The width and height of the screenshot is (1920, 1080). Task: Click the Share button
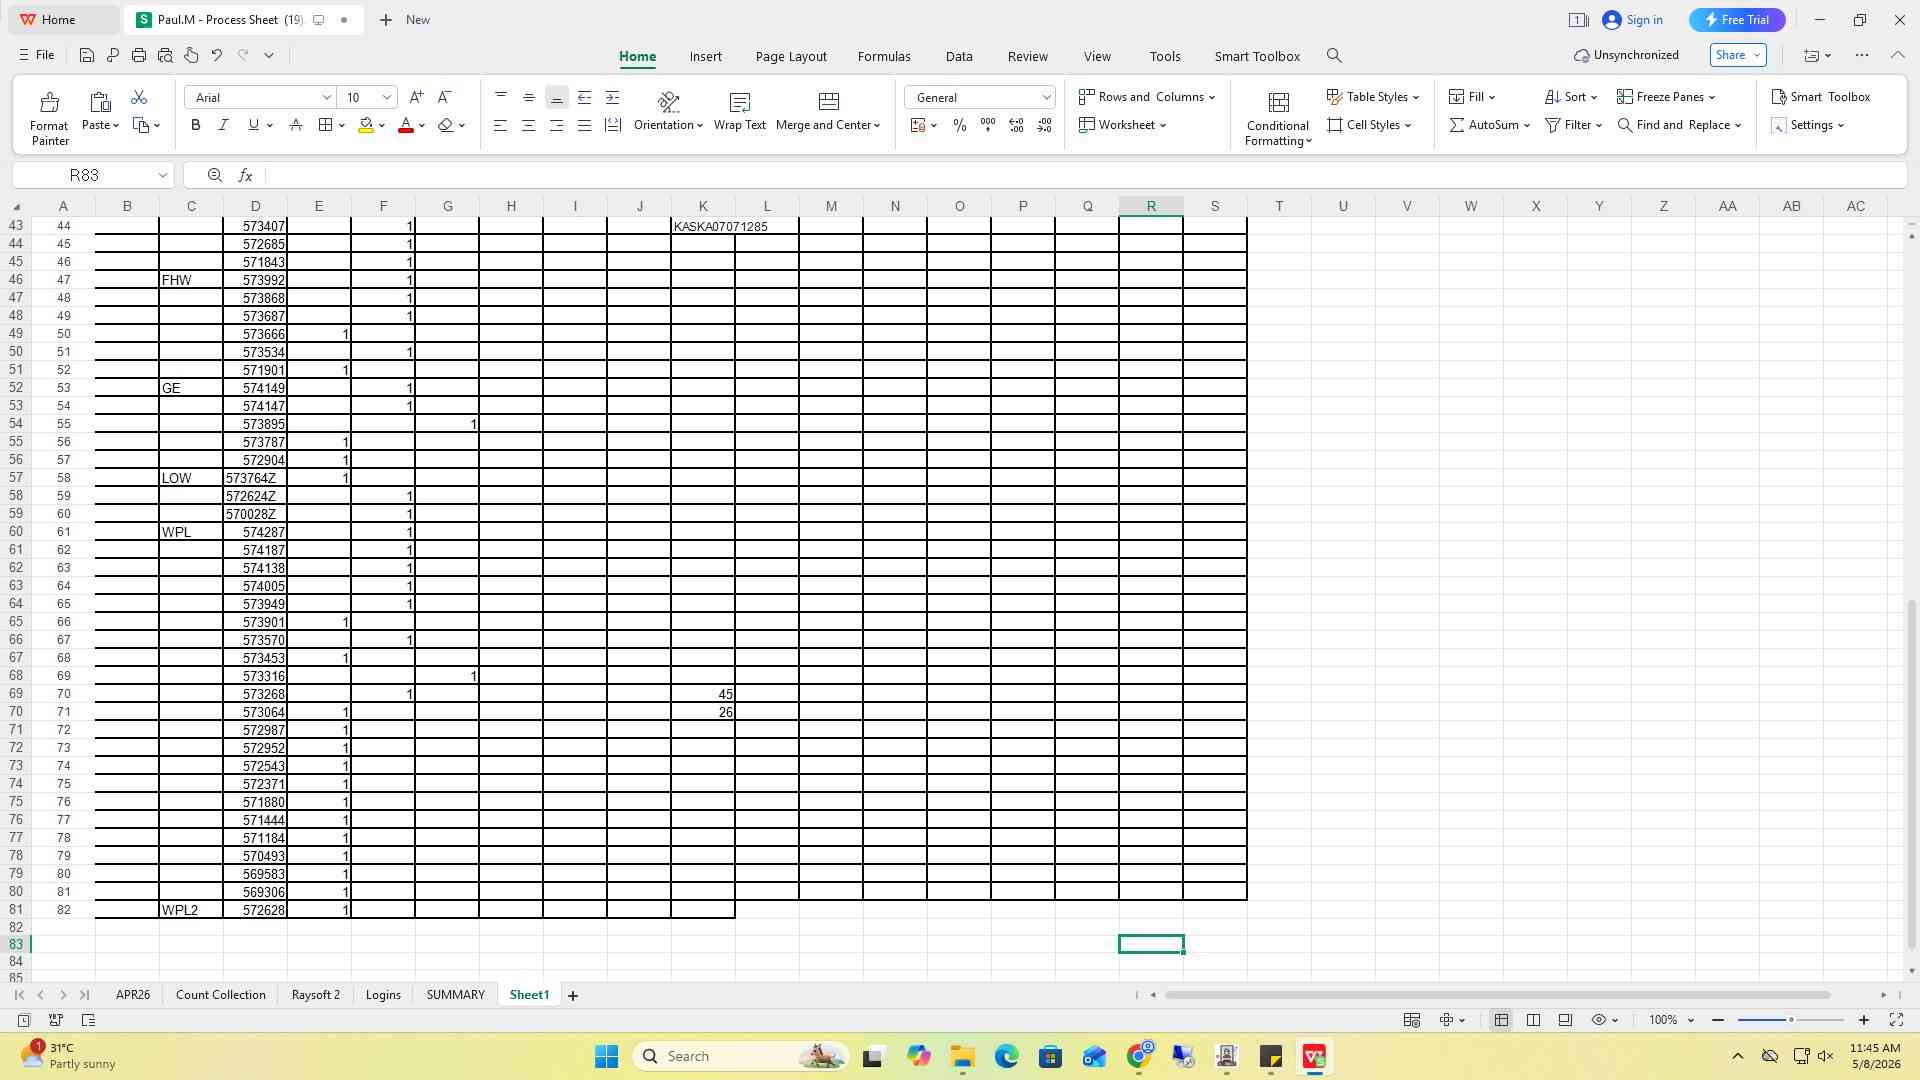(x=1738, y=55)
